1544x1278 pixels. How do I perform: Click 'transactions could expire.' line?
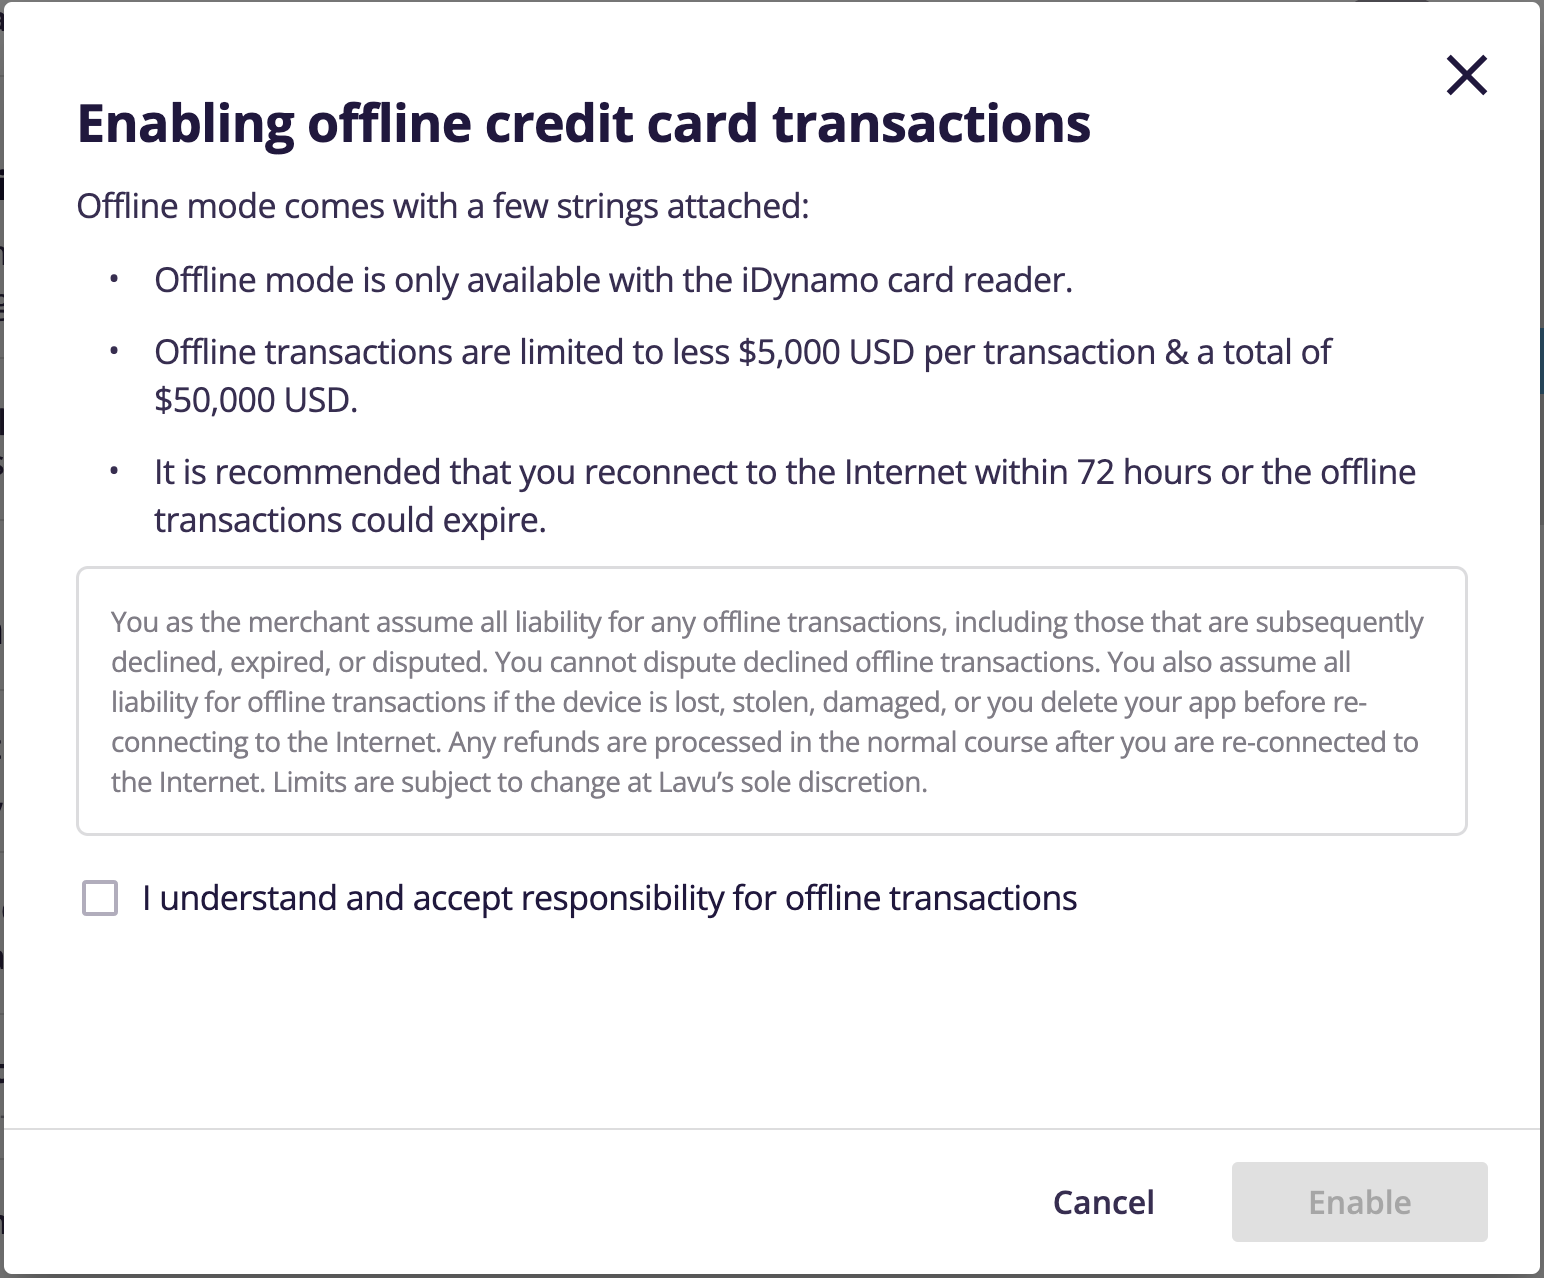coord(350,520)
